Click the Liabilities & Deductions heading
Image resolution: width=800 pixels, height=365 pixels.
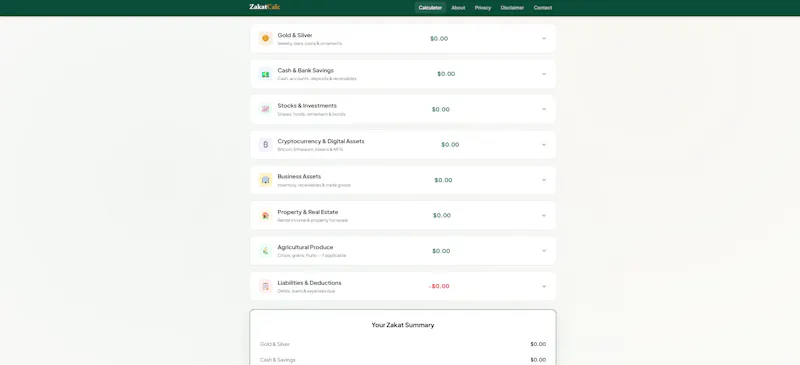(309, 283)
